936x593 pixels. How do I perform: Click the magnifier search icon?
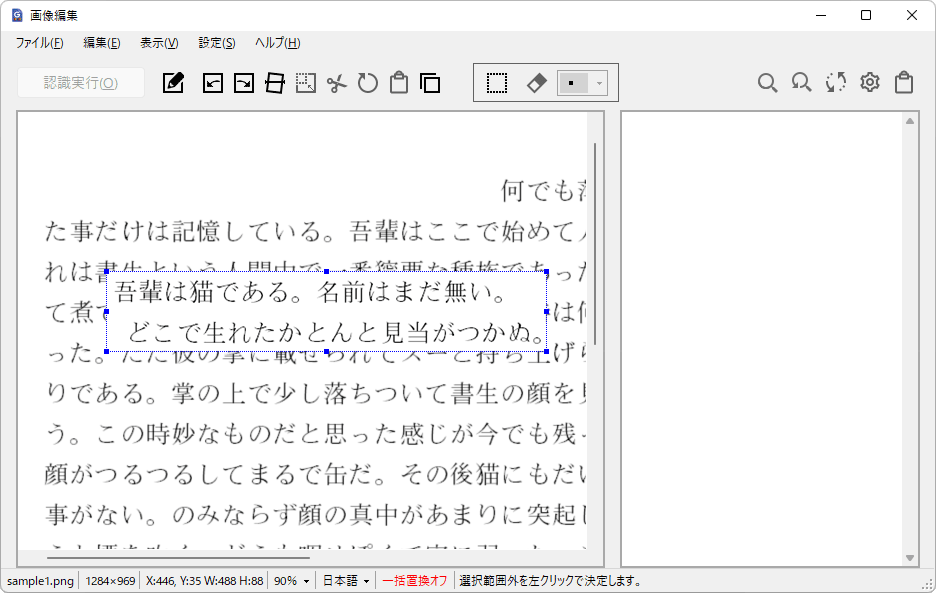(x=767, y=82)
